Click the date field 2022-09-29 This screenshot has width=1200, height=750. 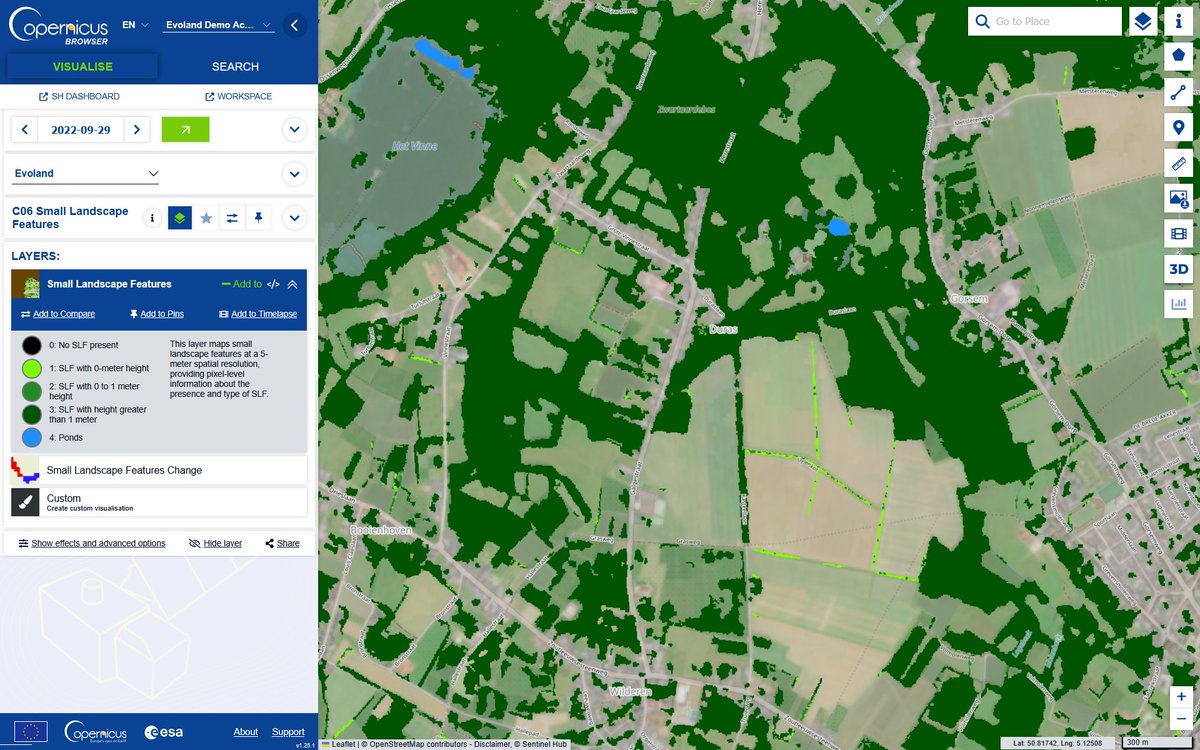tap(81, 130)
